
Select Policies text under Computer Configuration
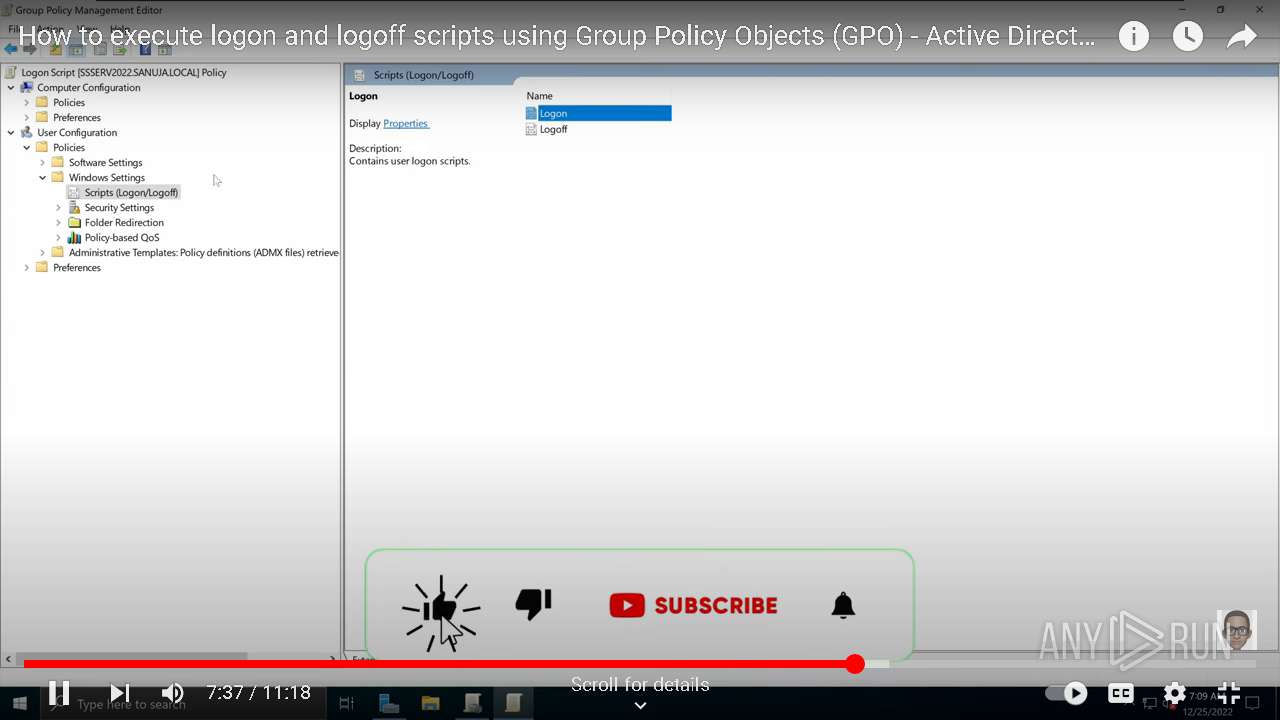(69, 102)
